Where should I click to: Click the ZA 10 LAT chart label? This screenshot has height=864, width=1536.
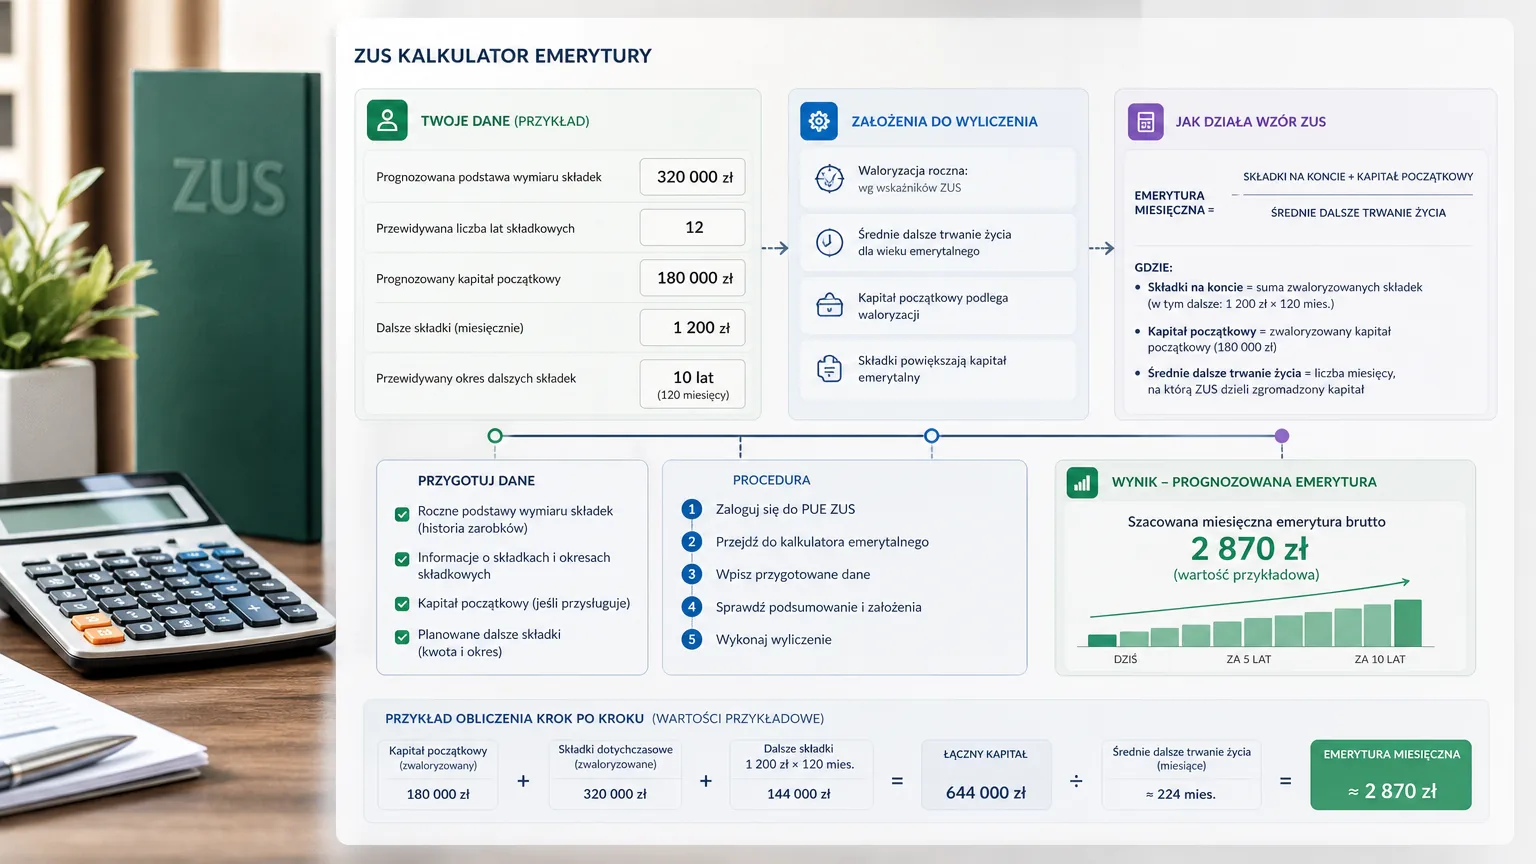1380,660
